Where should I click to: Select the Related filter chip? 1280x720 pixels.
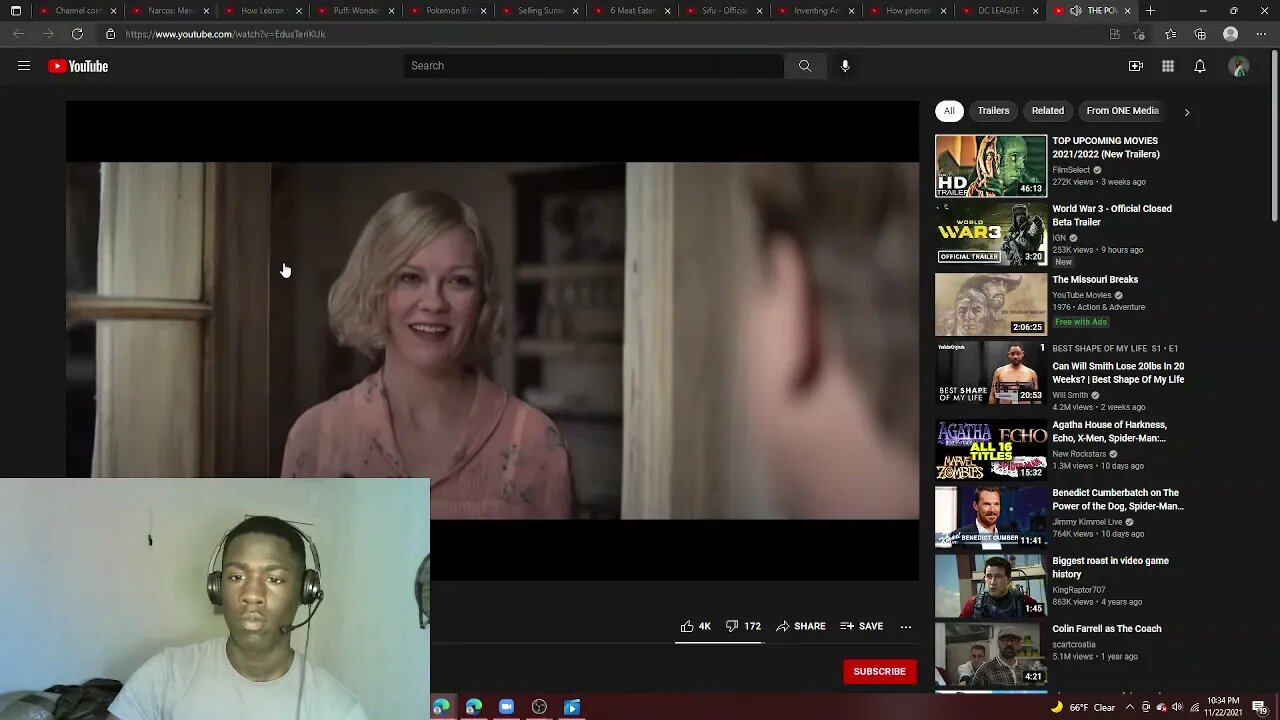pos(1048,111)
